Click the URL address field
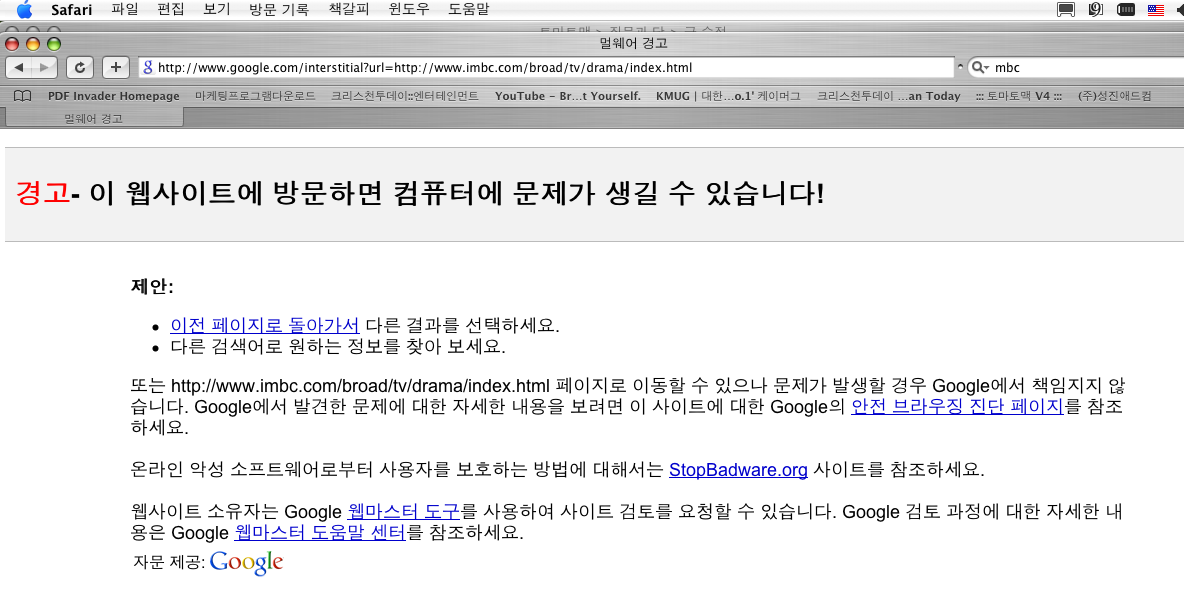 550,68
